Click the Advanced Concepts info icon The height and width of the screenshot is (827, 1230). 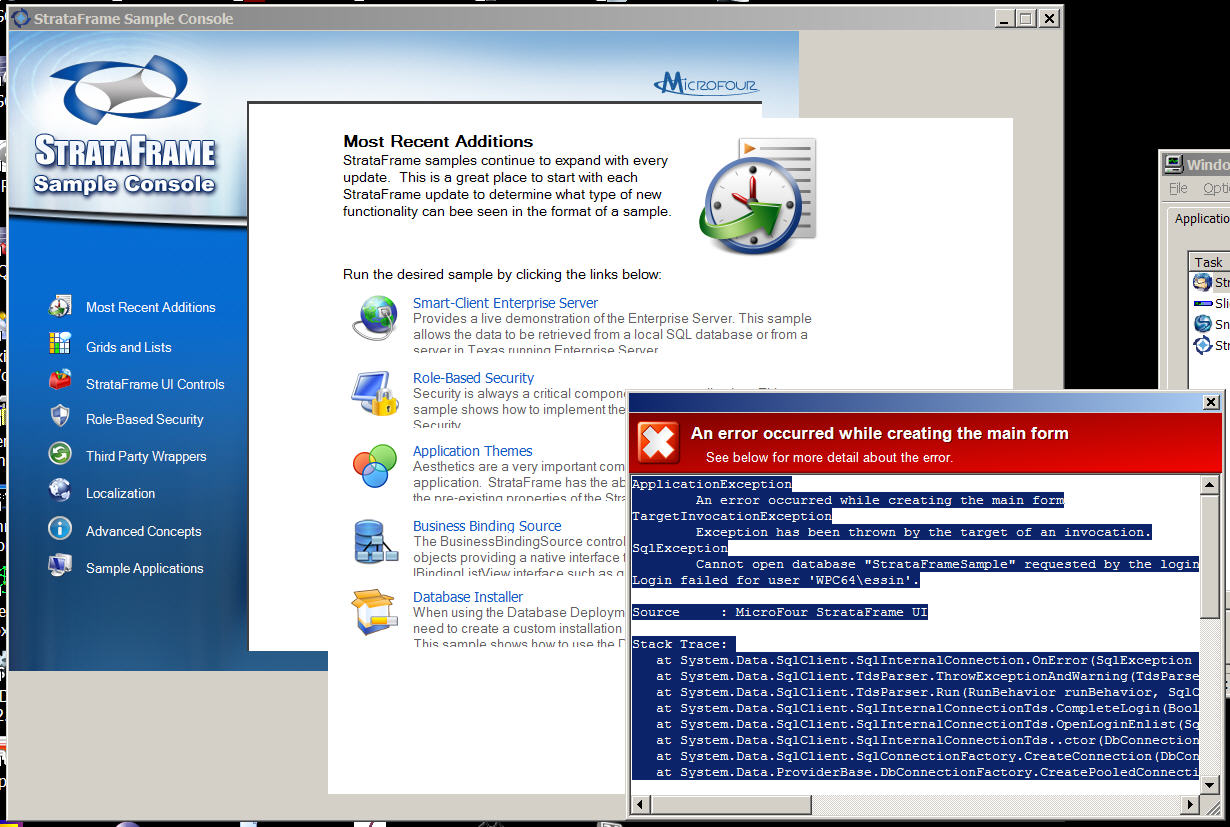tap(60, 529)
